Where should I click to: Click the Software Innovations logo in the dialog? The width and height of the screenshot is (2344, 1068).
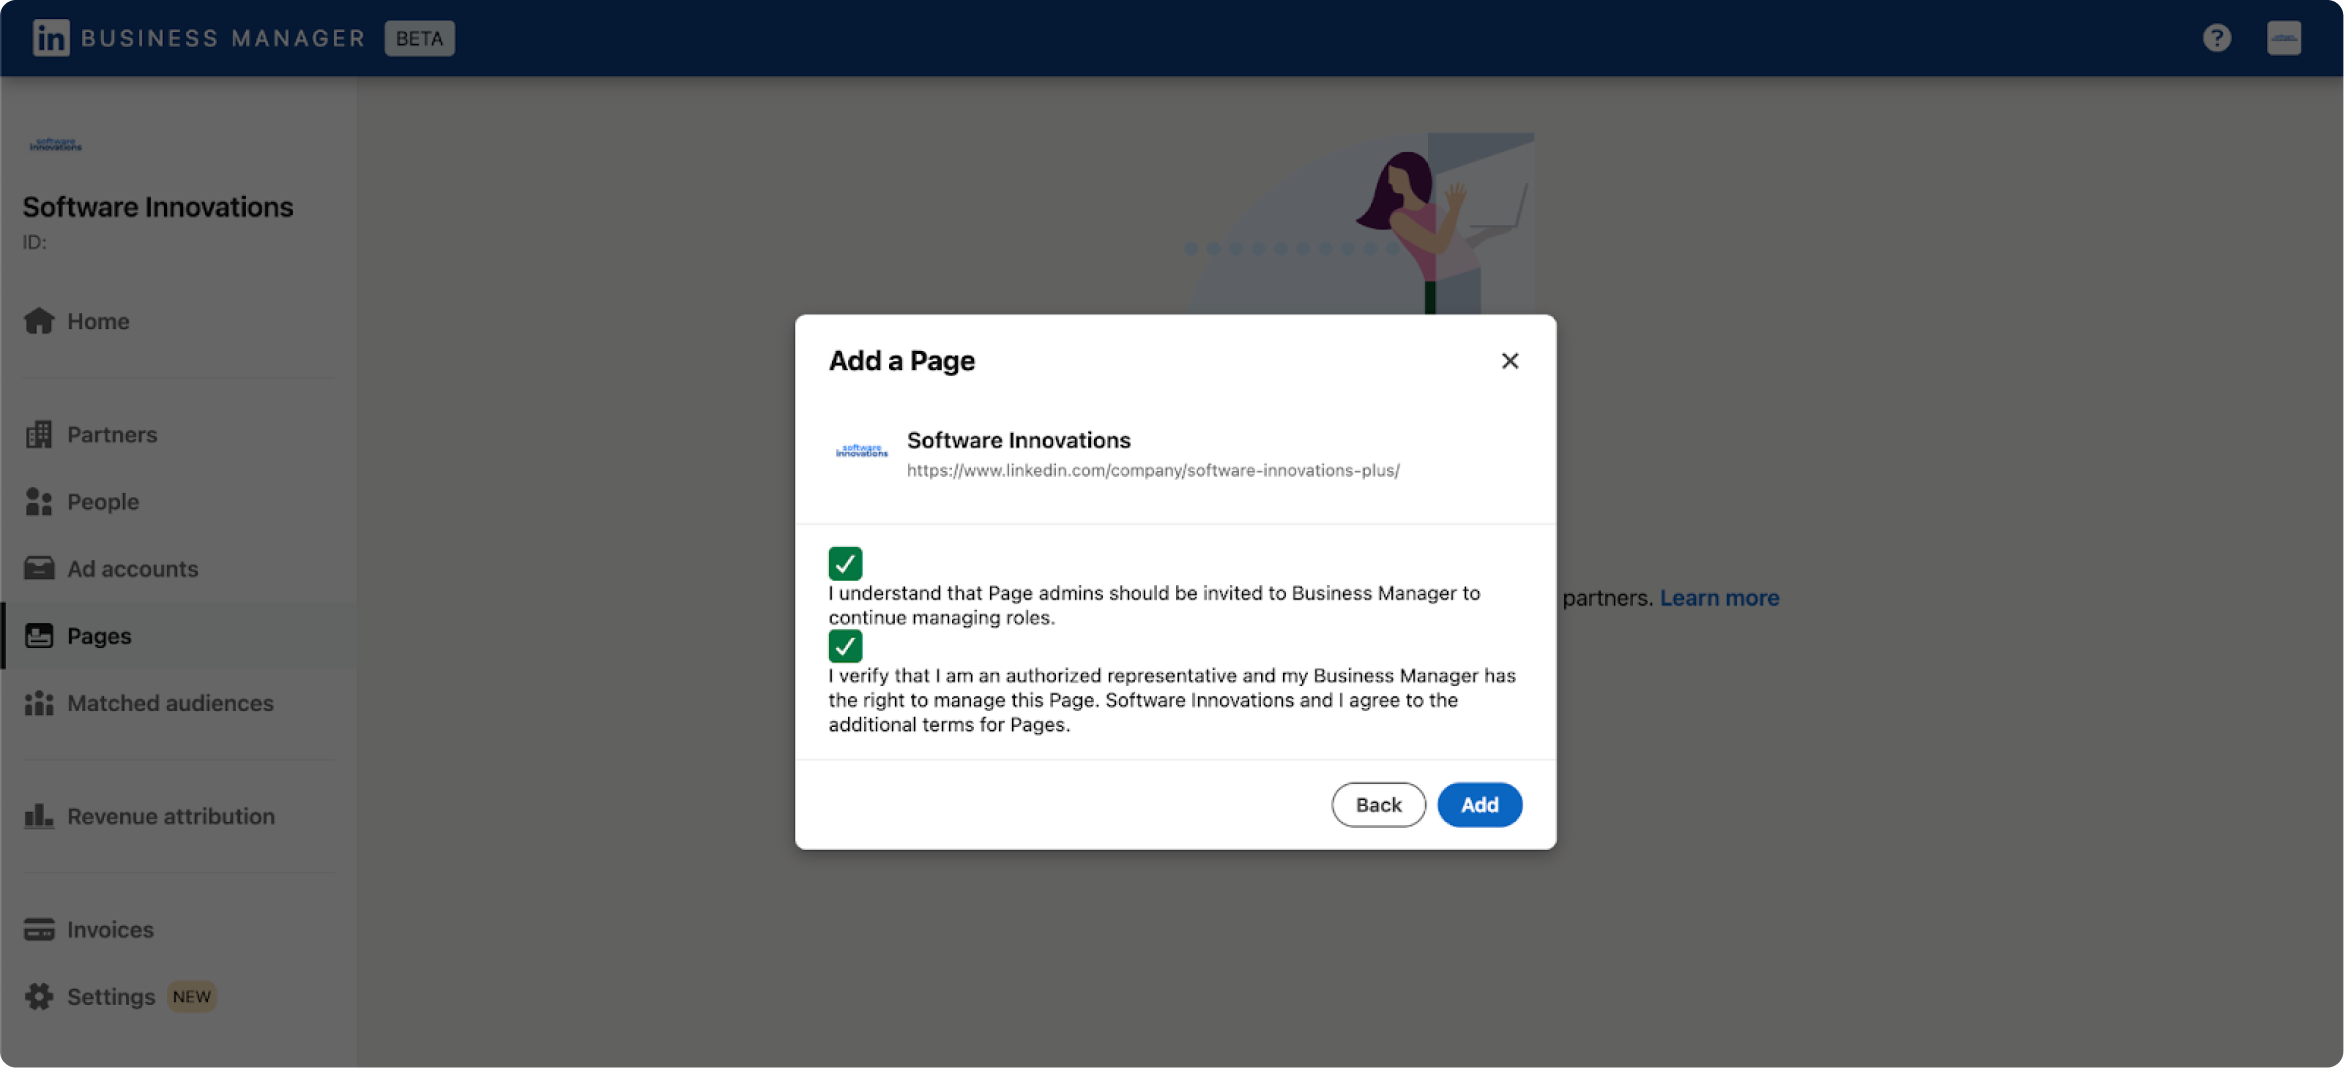(x=860, y=449)
